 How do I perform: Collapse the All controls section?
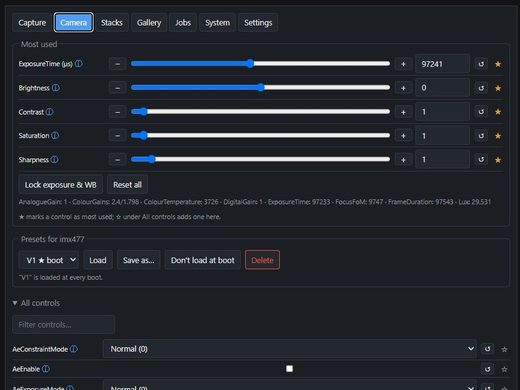coord(36,303)
